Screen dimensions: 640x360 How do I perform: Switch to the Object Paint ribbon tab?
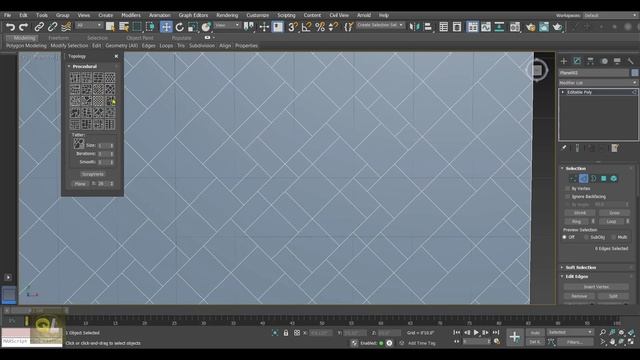140,38
